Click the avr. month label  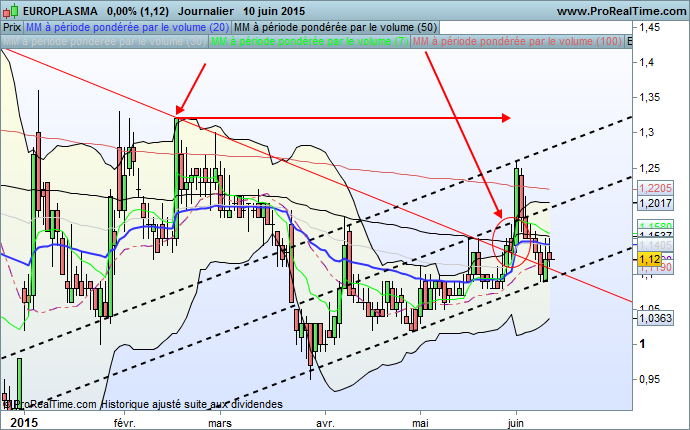[x=325, y=423]
